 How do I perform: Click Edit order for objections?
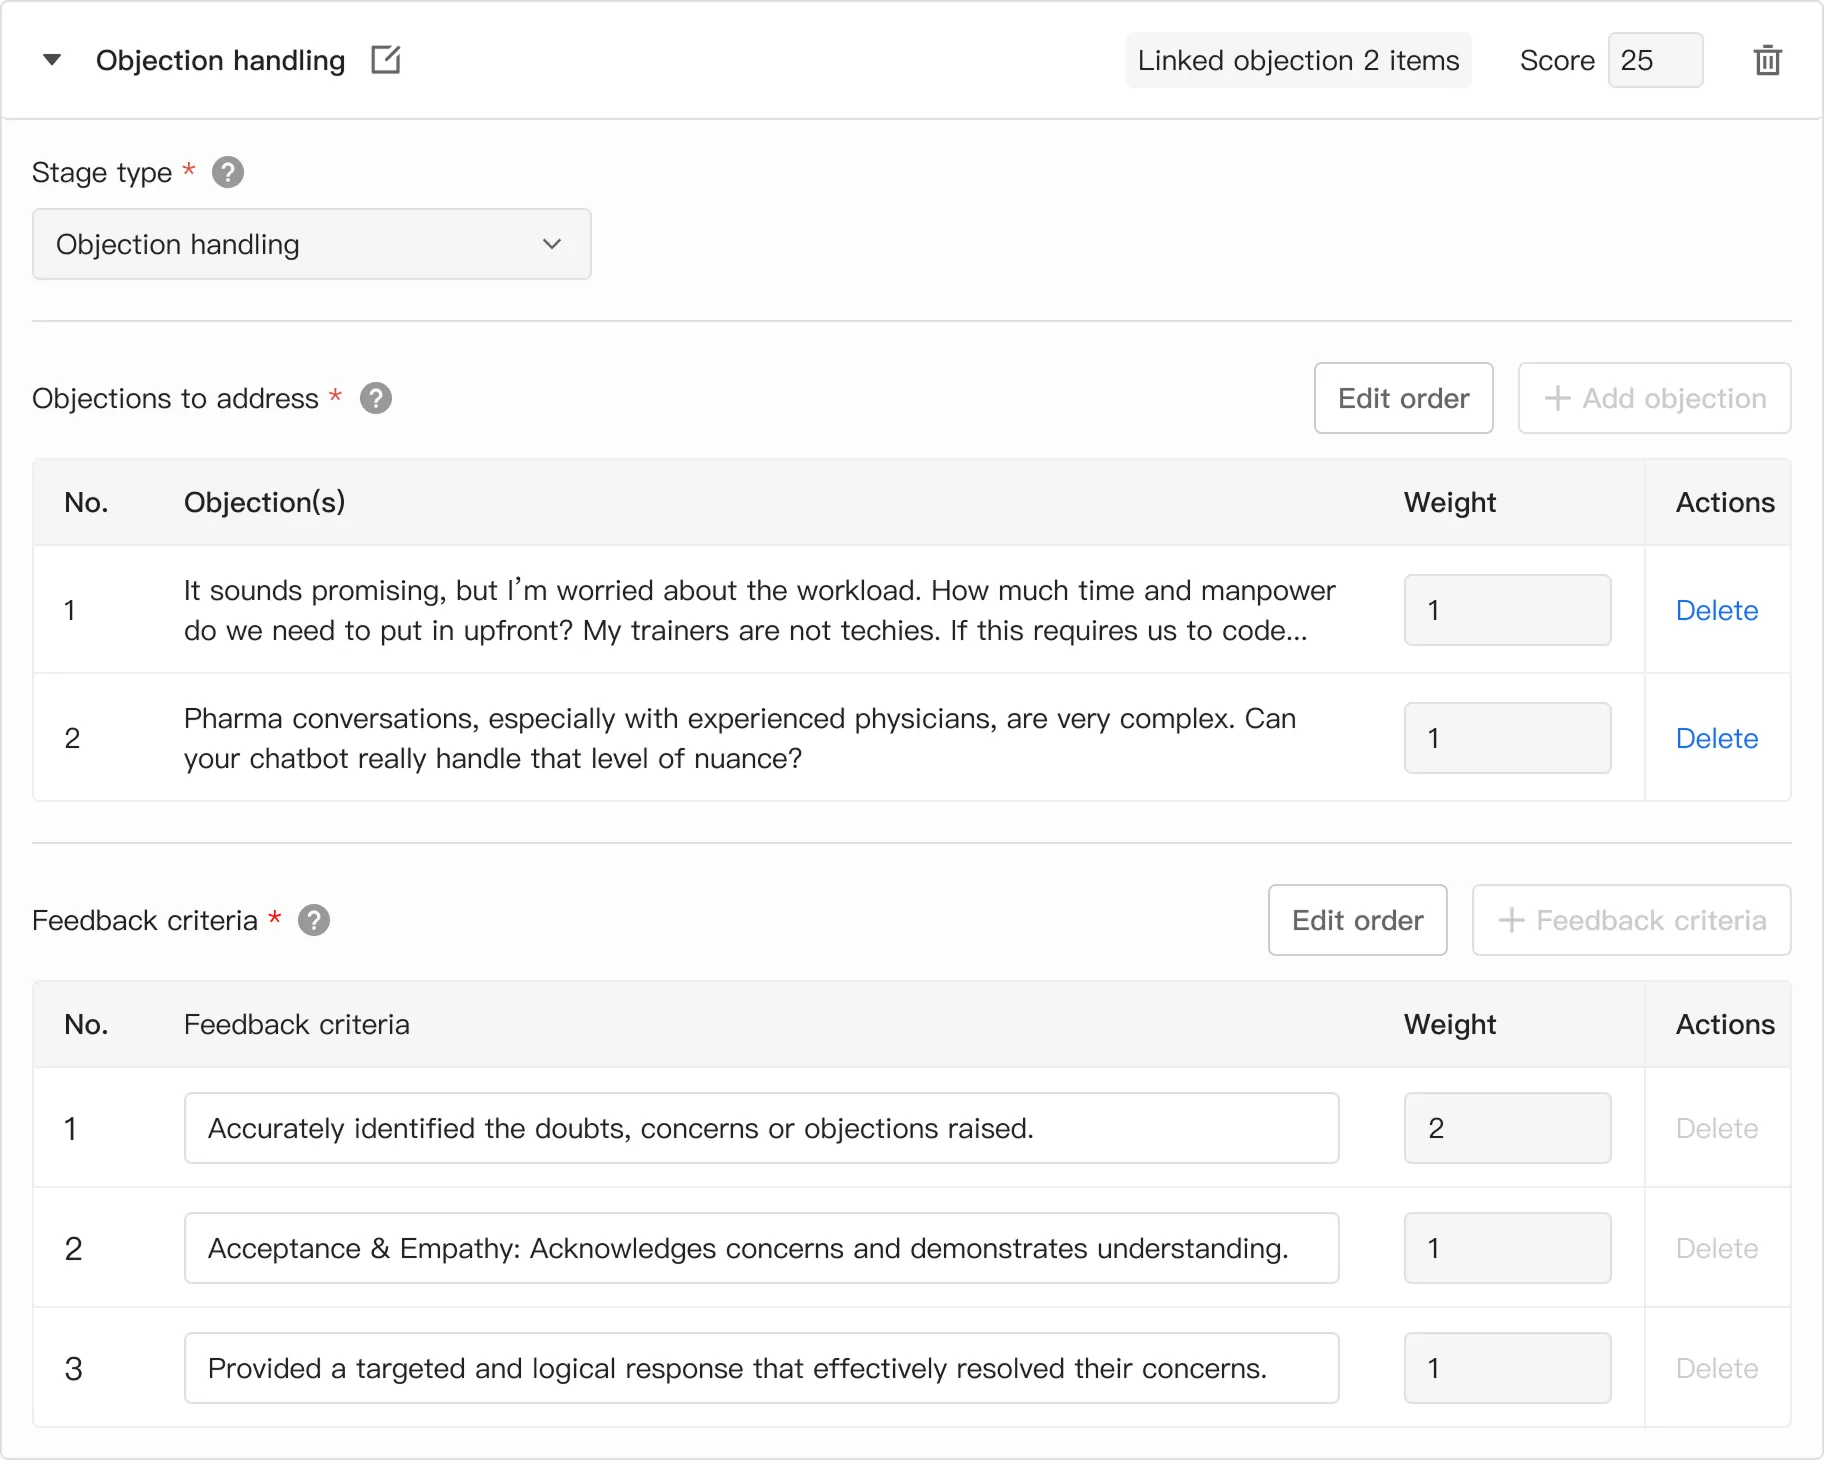pyautogui.click(x=1403, y=398)
